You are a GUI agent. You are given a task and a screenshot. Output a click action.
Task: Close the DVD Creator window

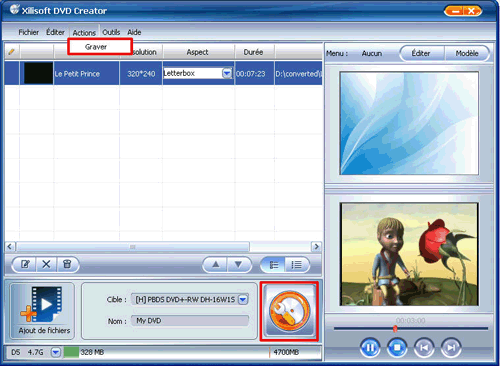(x=471, y=12)
